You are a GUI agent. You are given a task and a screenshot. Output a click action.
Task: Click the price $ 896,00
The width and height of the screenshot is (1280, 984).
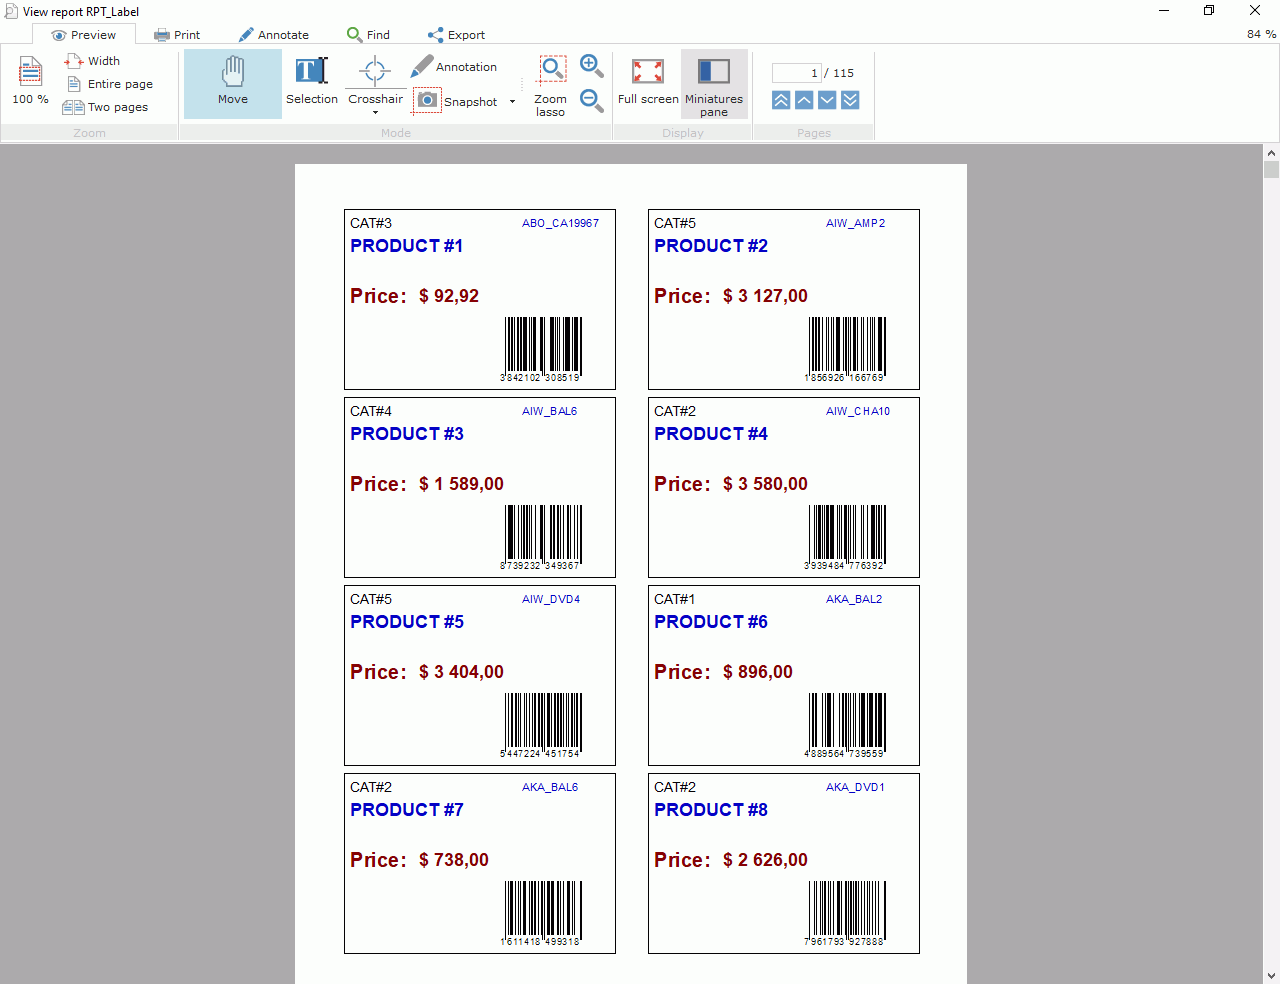click(757, 672)
